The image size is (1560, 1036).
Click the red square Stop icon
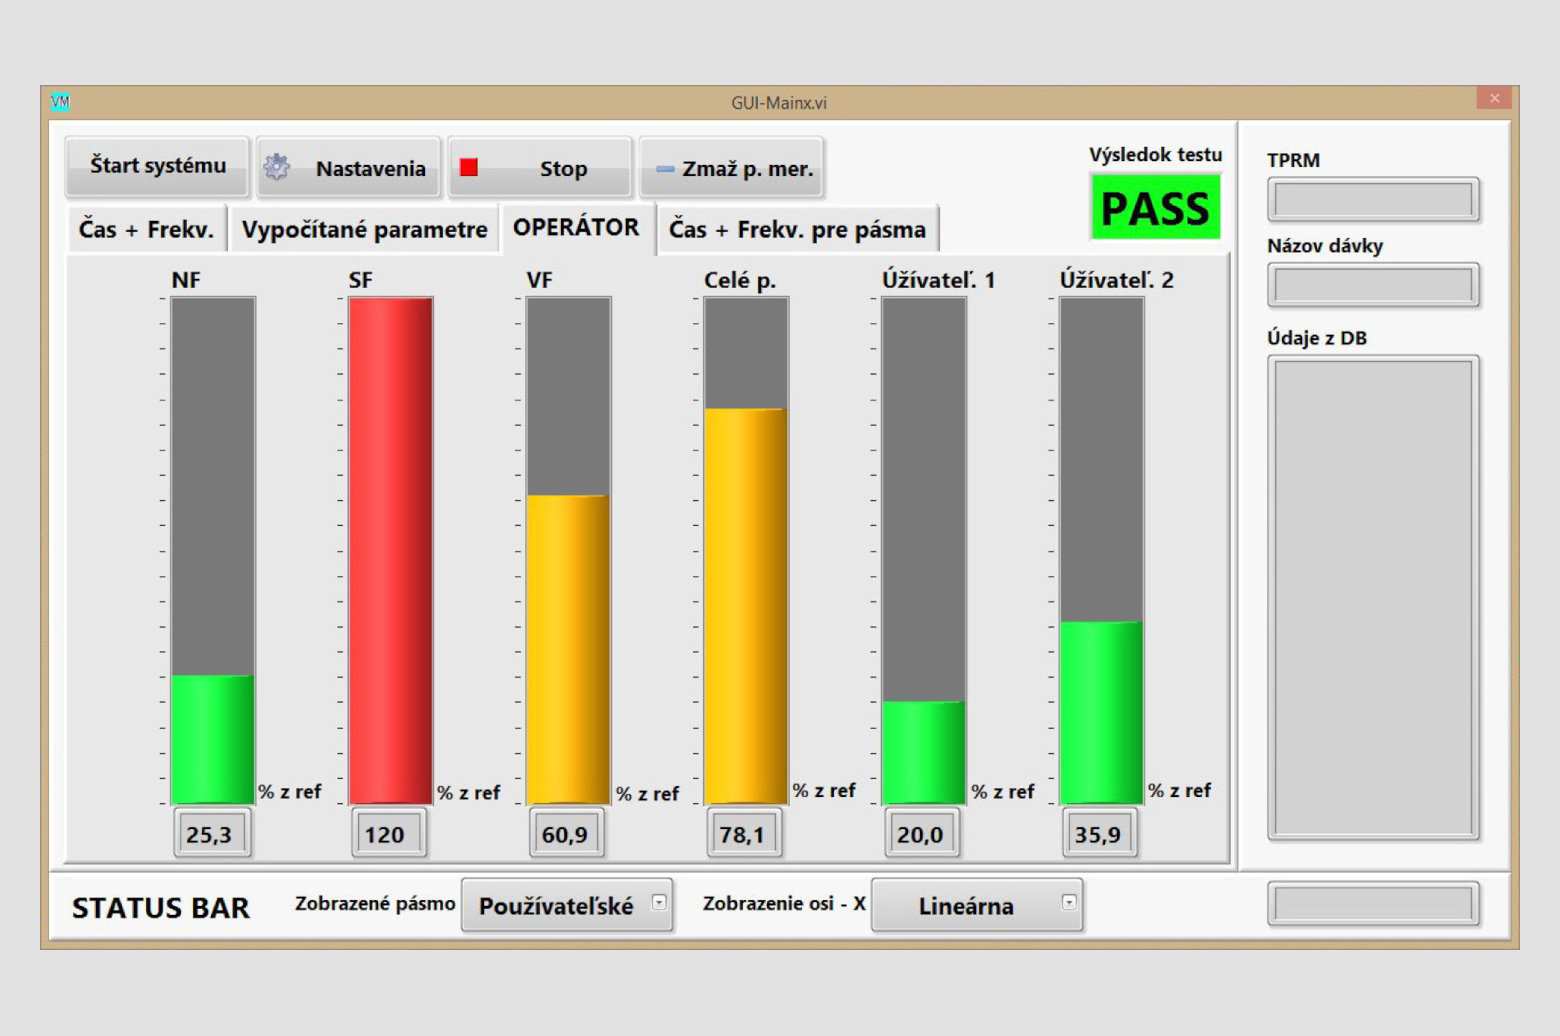point(468,167)
